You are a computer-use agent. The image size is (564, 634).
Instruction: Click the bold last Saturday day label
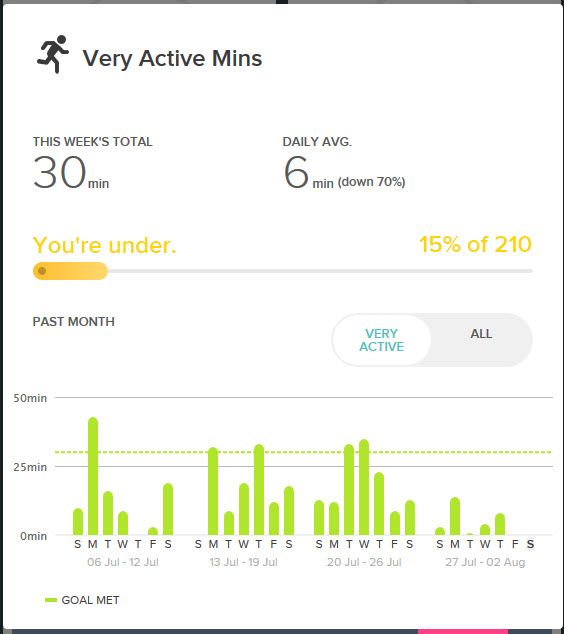(530, 544)
